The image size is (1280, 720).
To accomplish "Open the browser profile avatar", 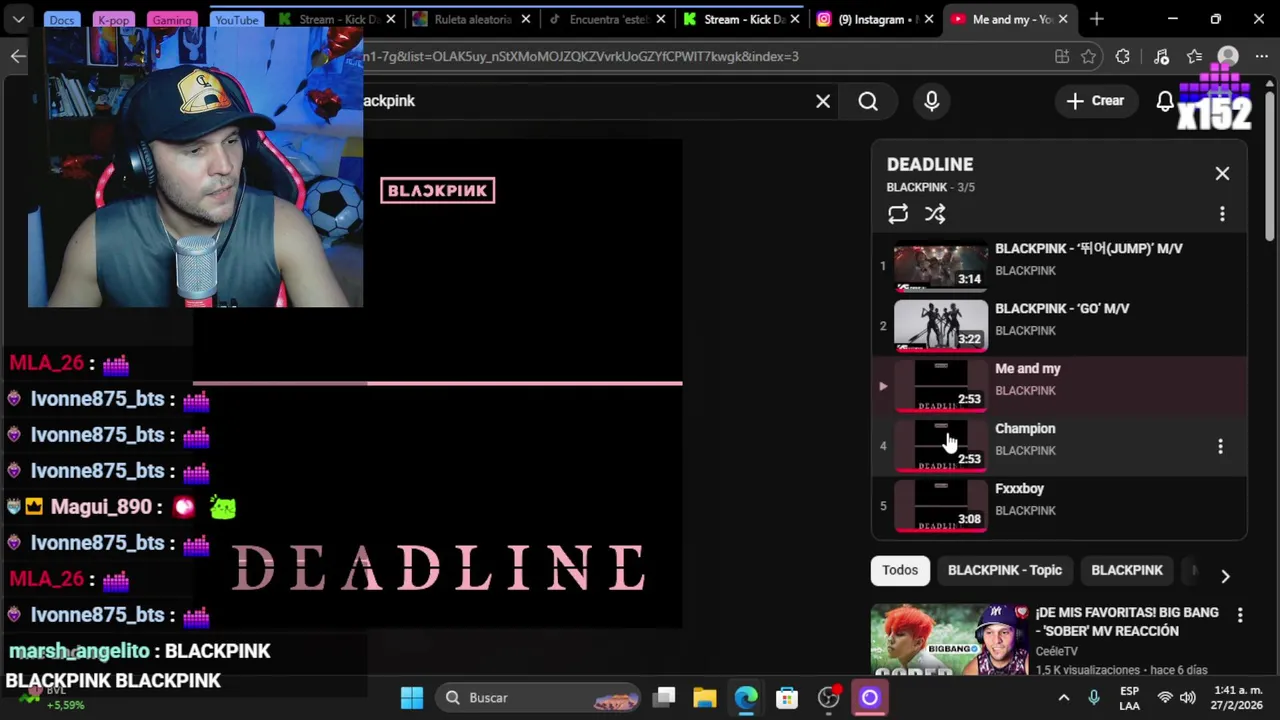I will [1228, 57].
